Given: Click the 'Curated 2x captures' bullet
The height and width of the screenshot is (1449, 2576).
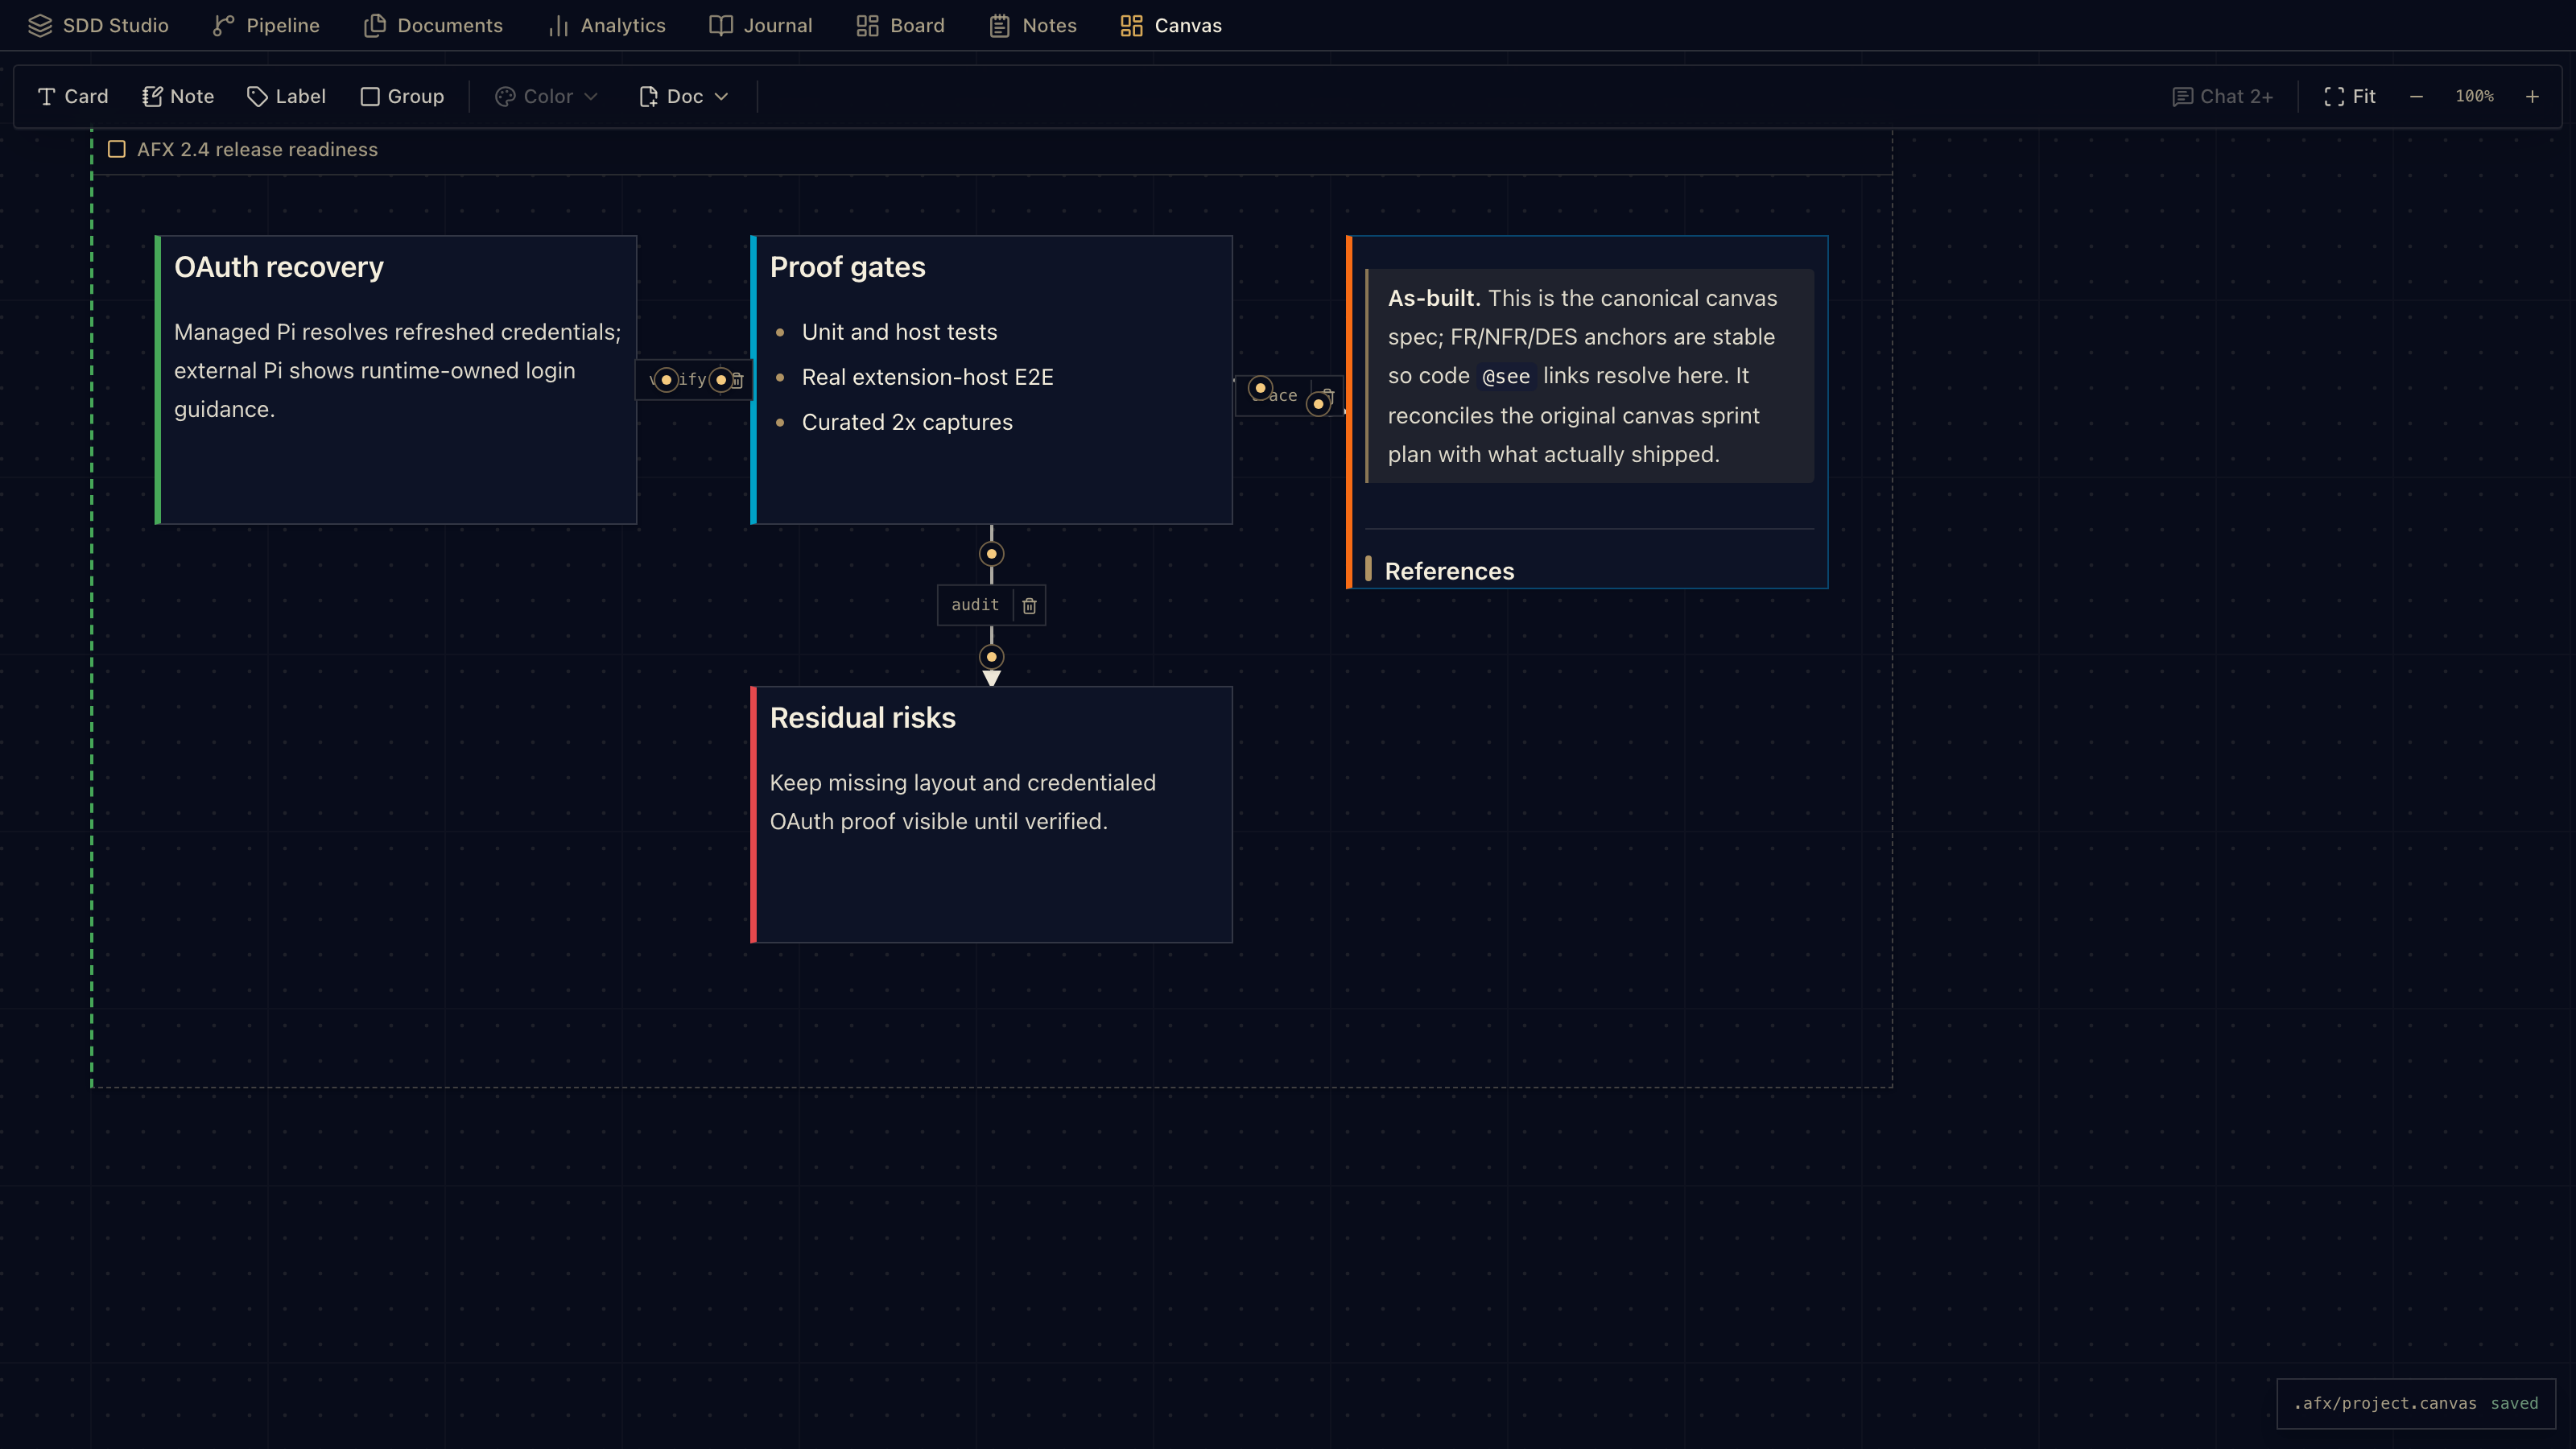Looking at the screenshot, I should tap(907, 422).
